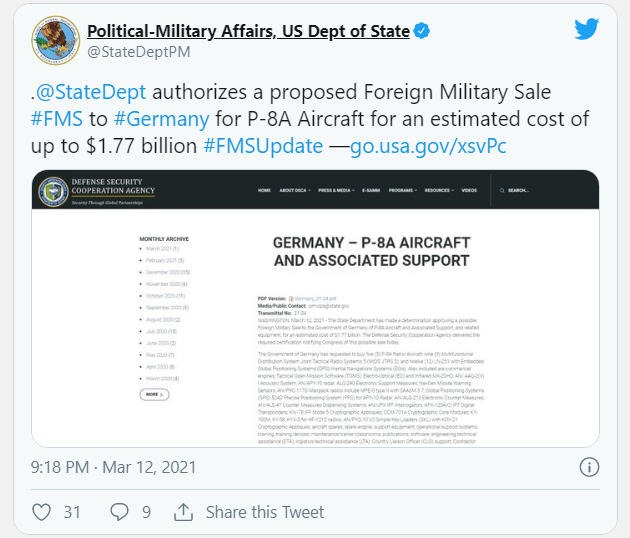This screenshot has width=630, height=538.
Task: Click Share this Tweet text
Action: pos(265,512)
